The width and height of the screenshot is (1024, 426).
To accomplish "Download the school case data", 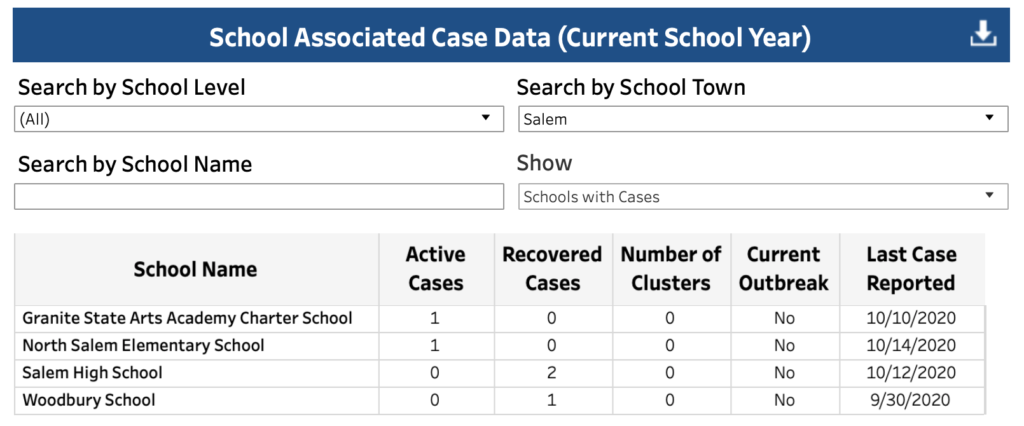I will point(983,34).
